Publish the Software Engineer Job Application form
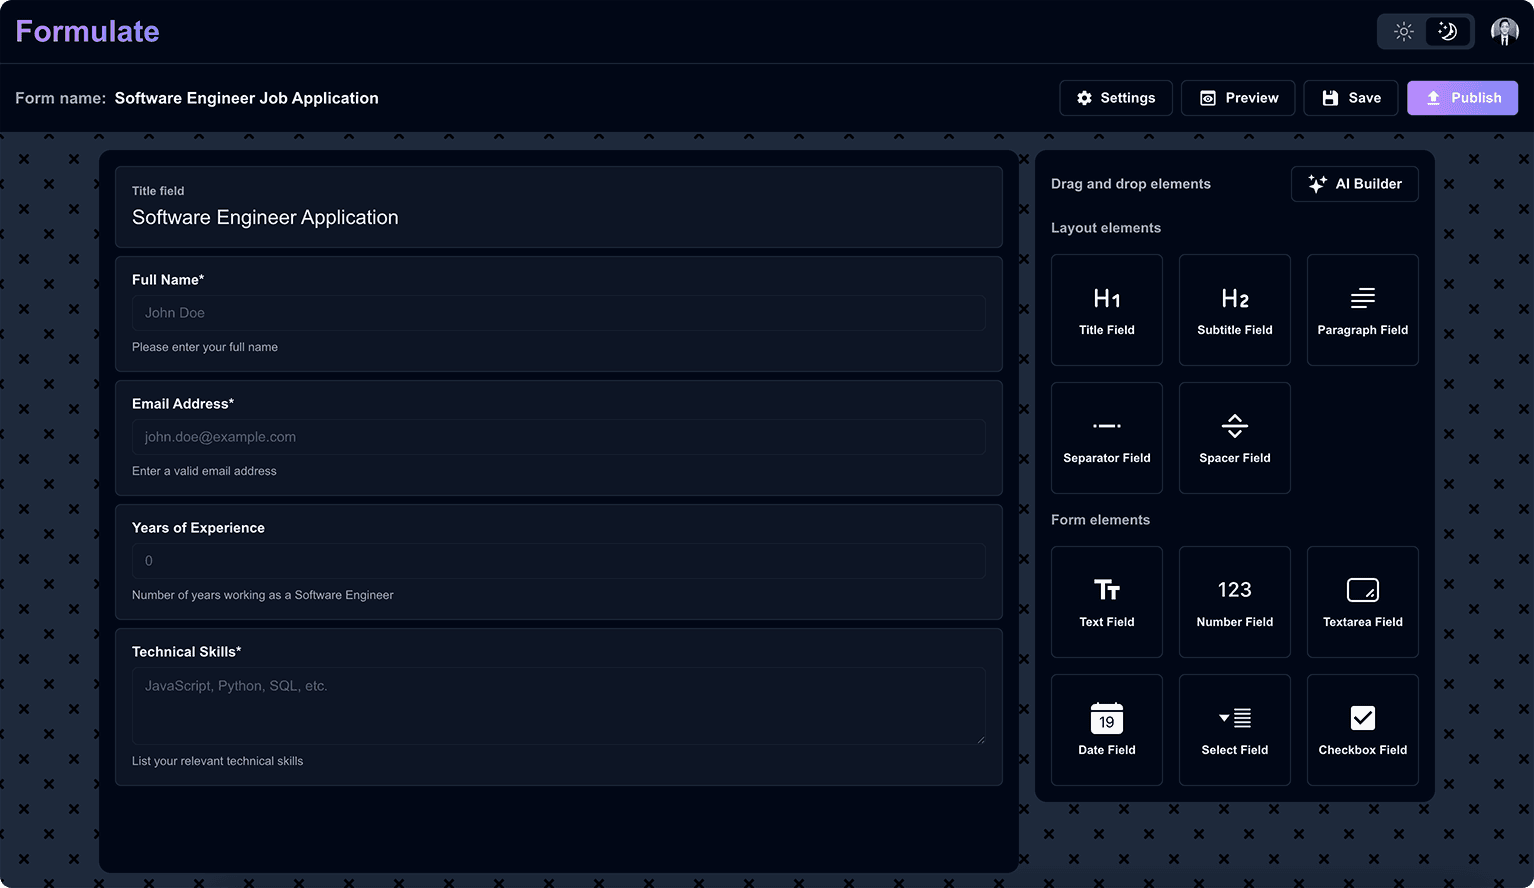 1462,97
